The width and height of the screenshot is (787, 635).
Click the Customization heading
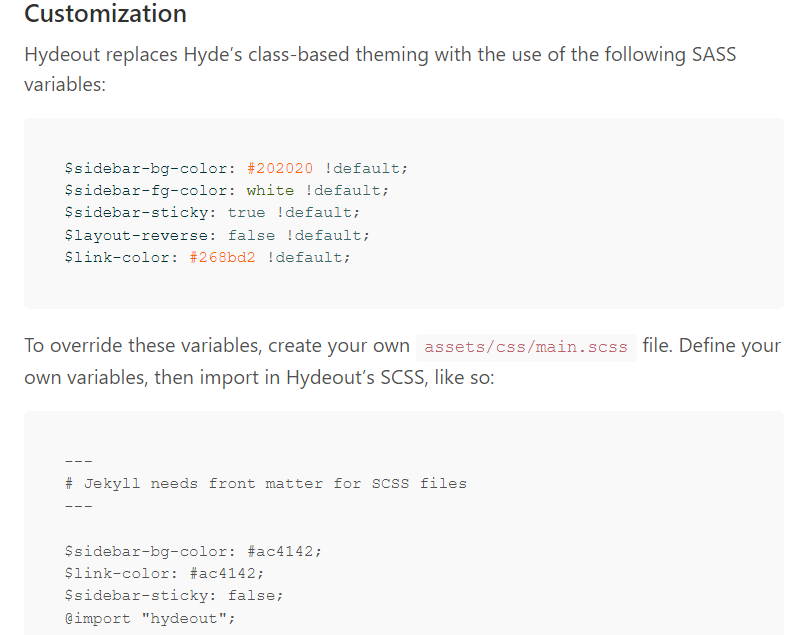(x=105, y=15)
